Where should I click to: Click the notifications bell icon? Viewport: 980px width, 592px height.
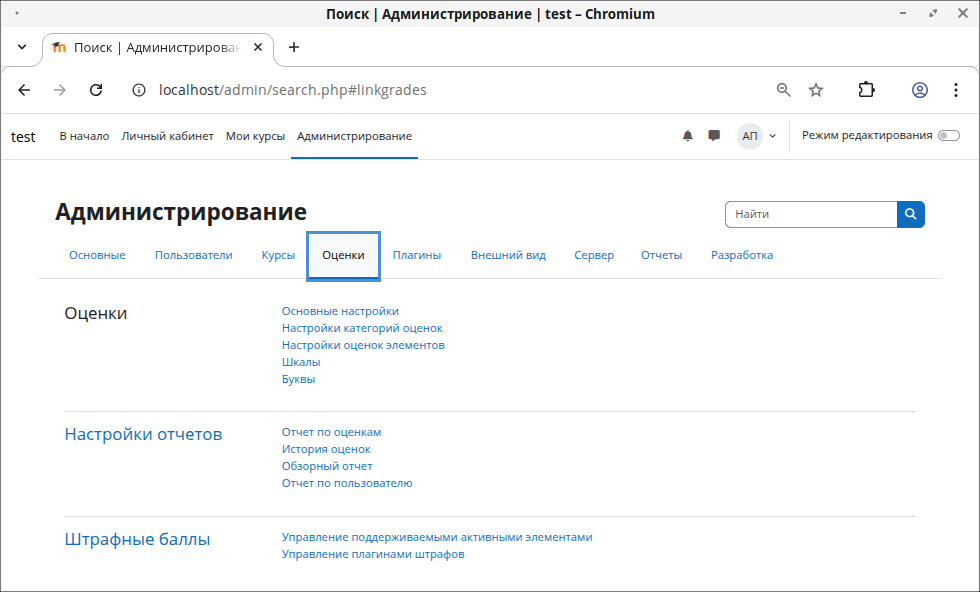687,136
